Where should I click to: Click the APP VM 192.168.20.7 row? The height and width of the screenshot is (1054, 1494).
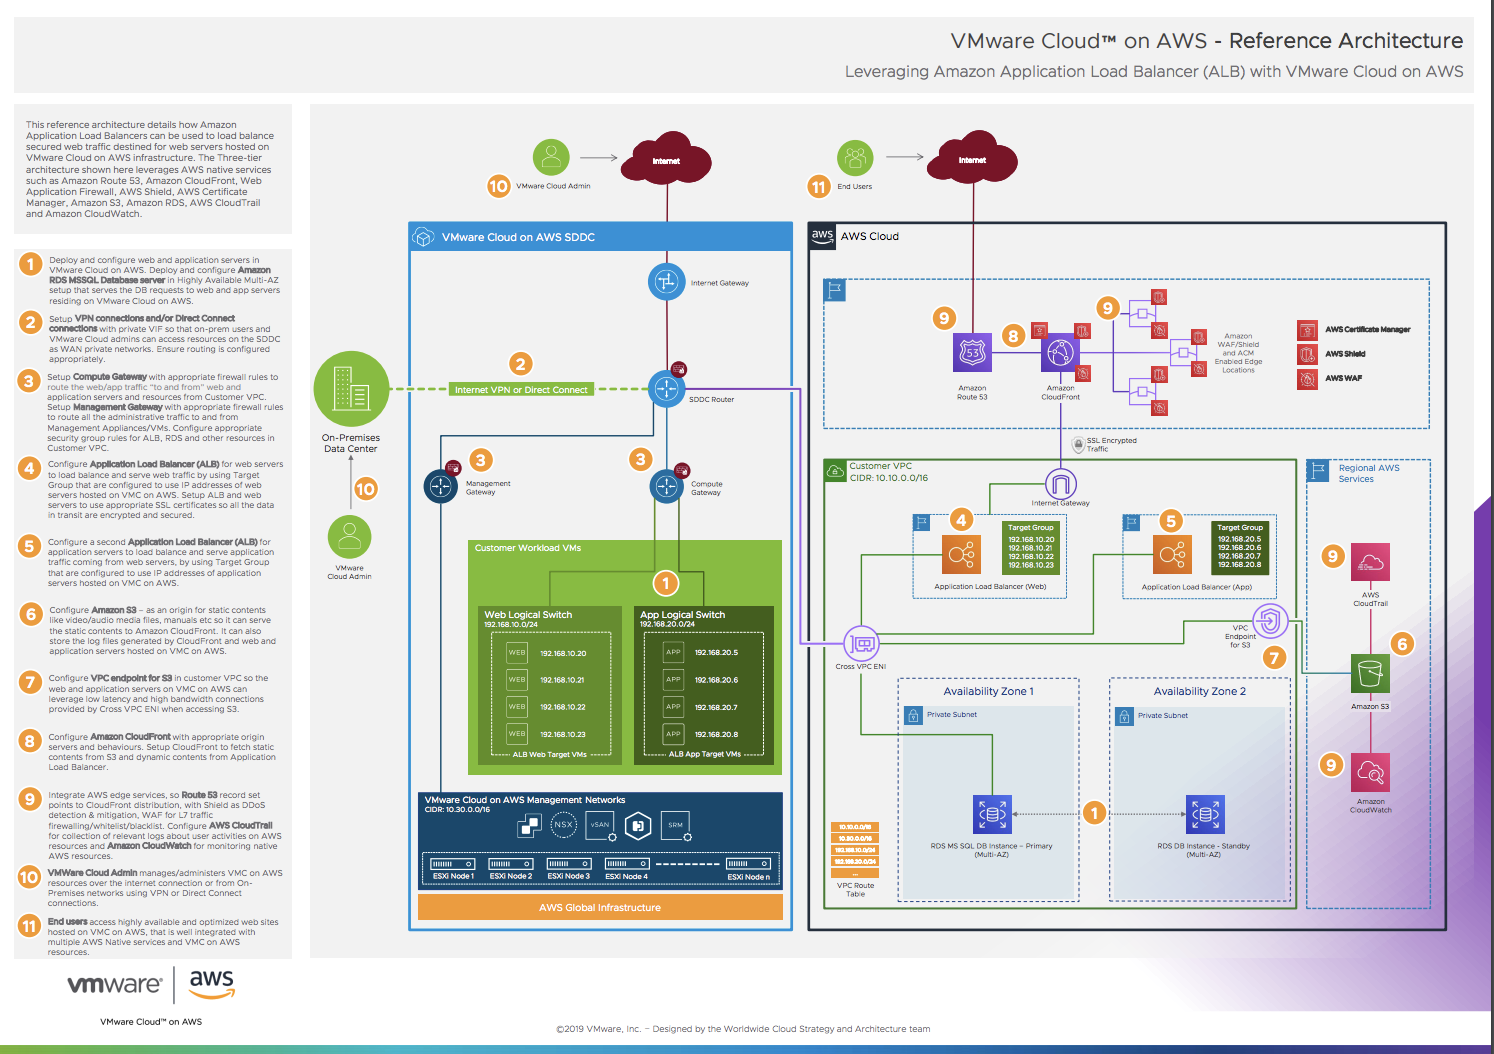pyautogui.click(x=702, y=707)
